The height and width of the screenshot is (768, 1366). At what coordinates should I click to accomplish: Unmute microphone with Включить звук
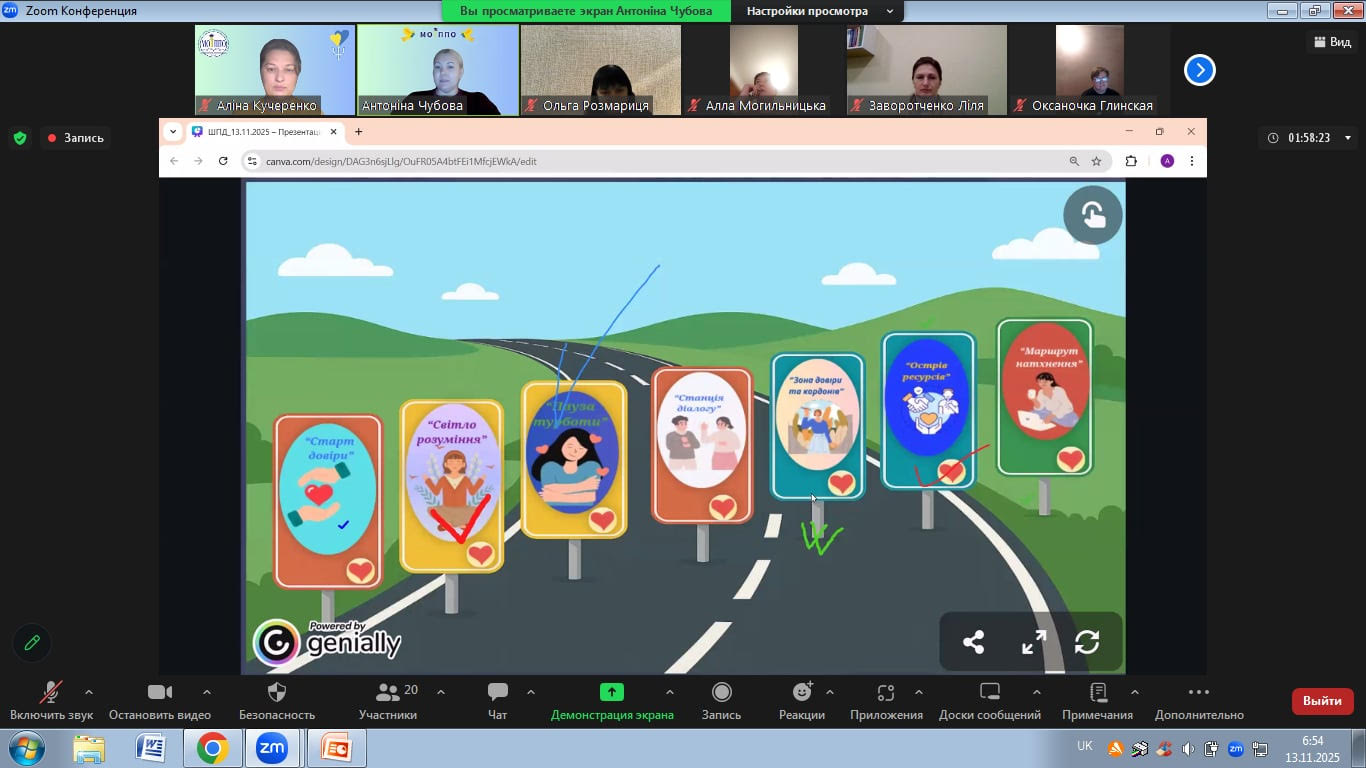[51, 700]
